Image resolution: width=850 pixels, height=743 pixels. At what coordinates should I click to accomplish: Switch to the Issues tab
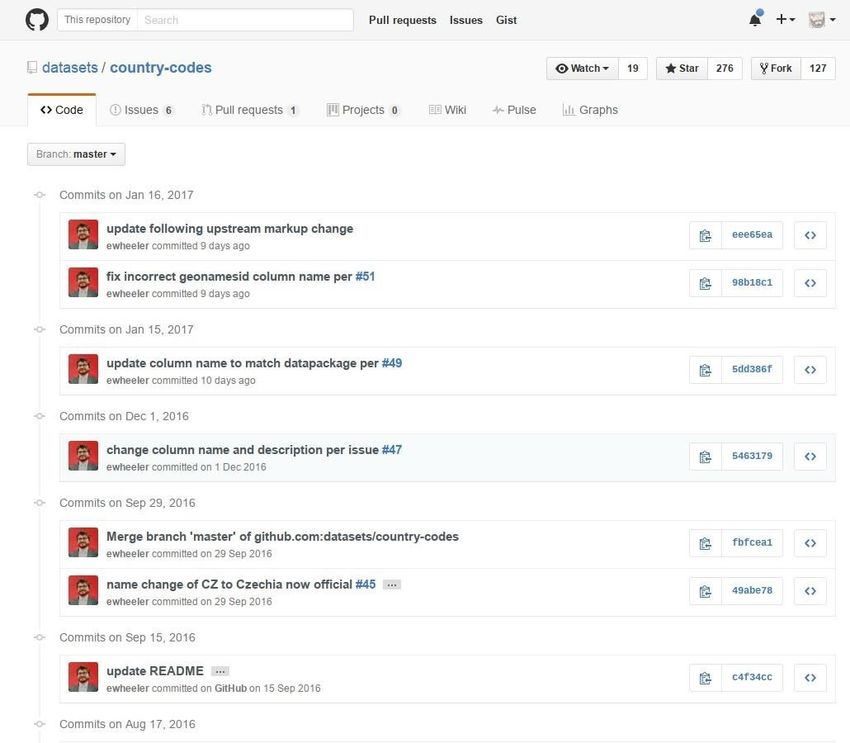coord(141,110)
